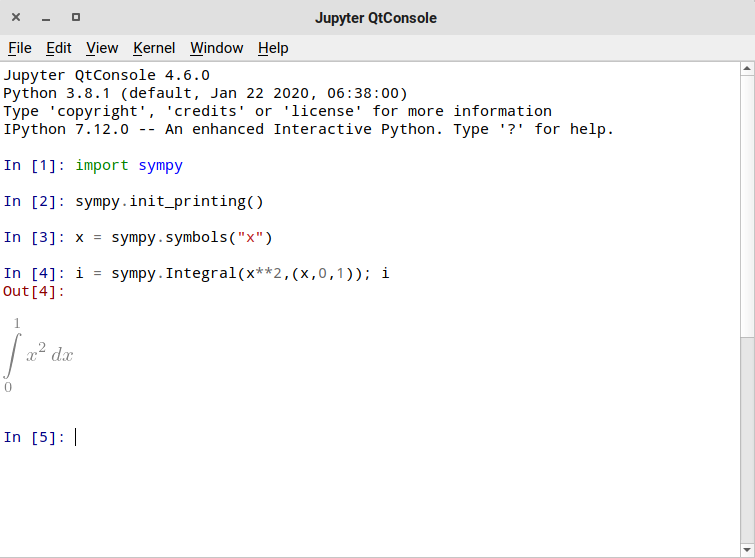This screenshot has height=558, width=755.
Task: Open the Window menu
Action: coord(216,48)
